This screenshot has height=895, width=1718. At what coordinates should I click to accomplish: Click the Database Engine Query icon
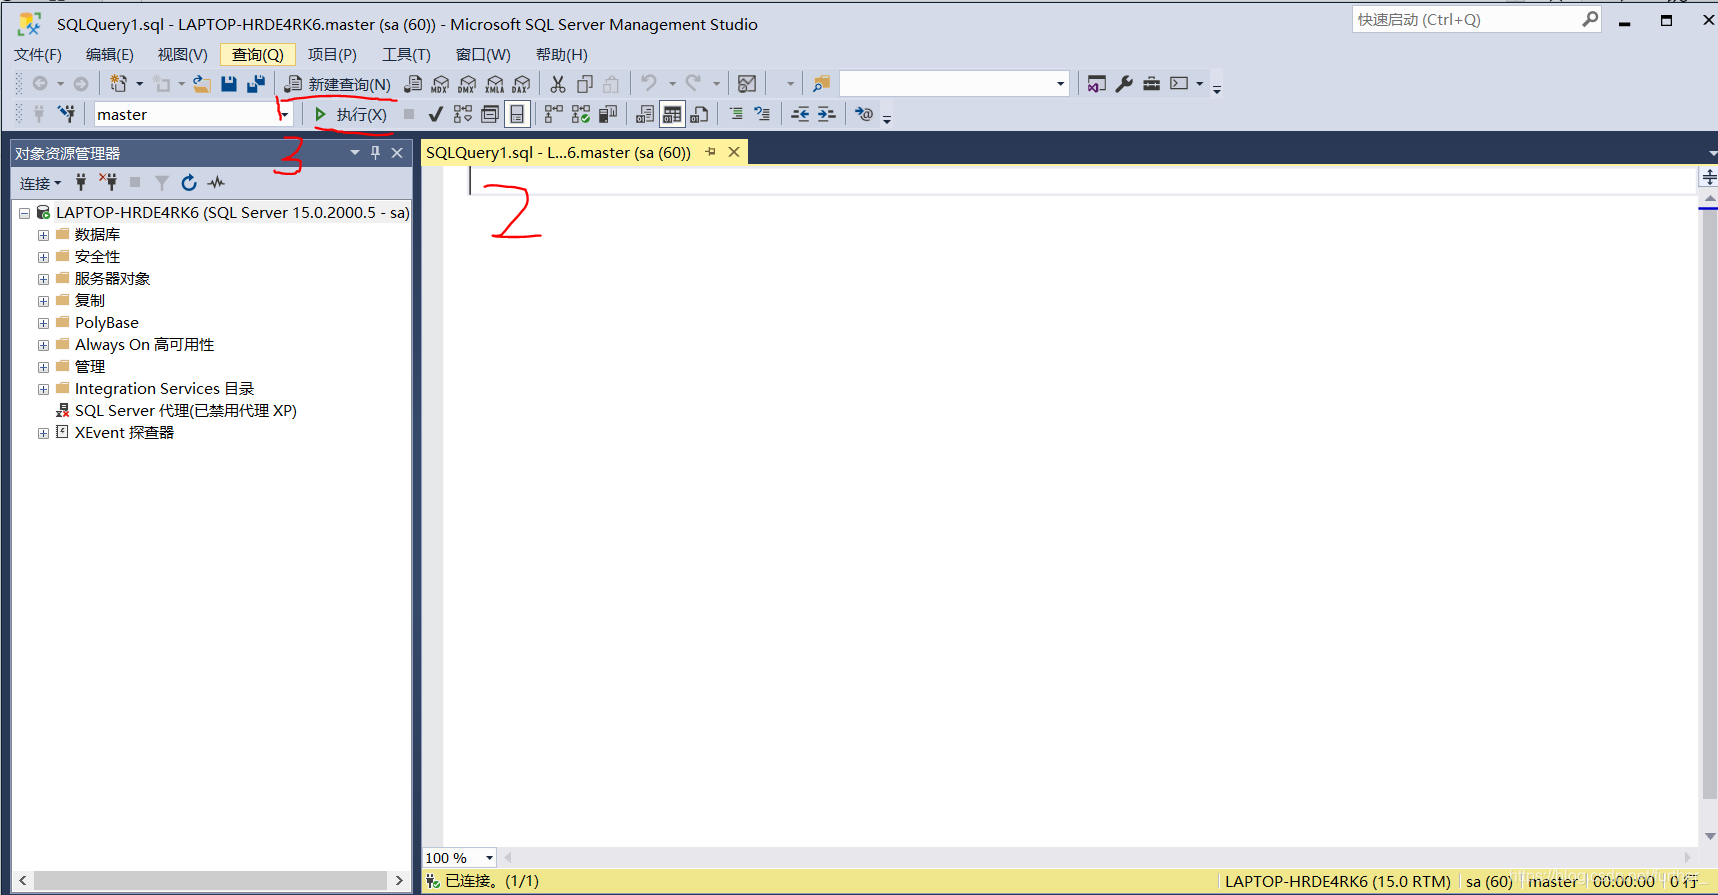[x=413, y=84]
